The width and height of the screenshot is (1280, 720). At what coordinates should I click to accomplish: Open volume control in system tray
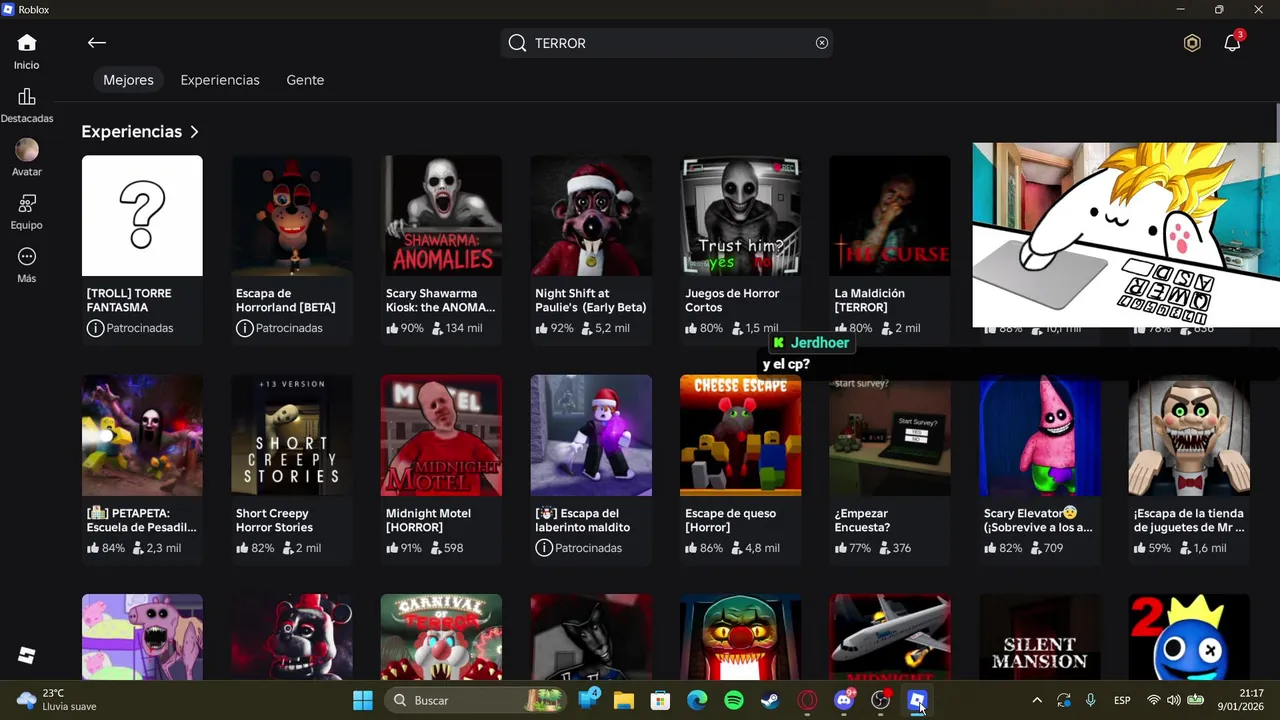click(1173, 700)
